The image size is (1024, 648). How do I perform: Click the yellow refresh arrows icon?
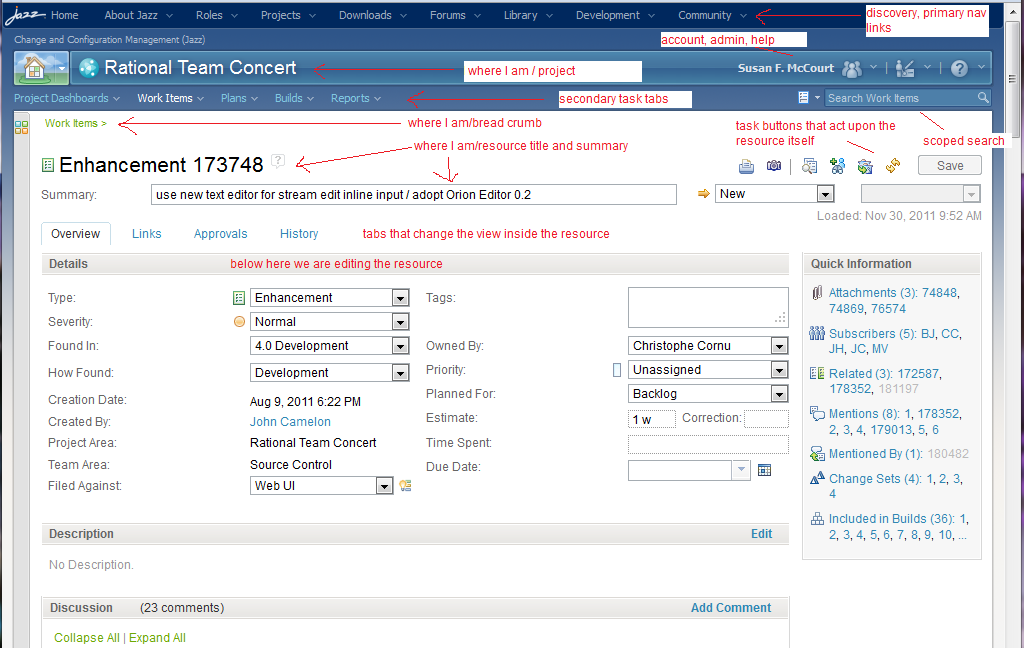[x=893, y=166]
